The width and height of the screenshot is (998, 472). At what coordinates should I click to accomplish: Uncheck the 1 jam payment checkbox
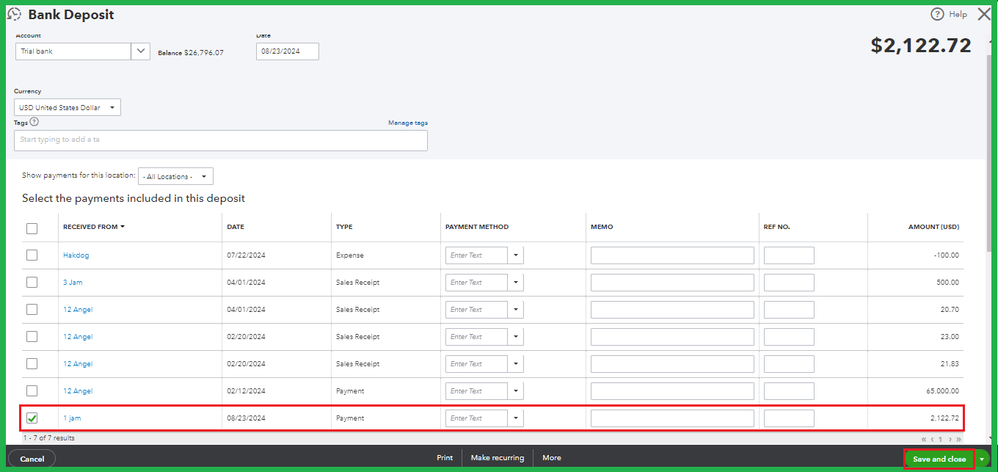(x=32, y=418)
